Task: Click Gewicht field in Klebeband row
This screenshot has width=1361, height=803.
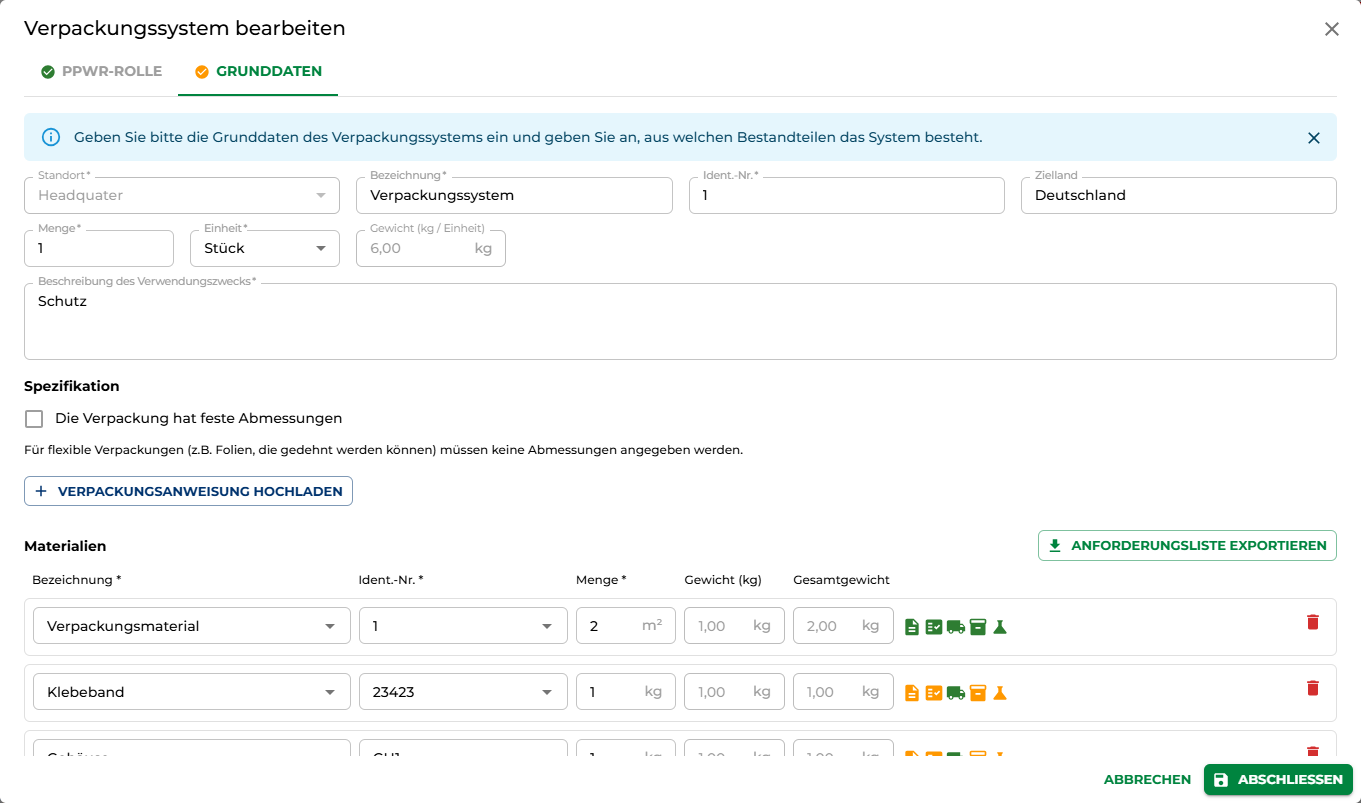Action: pyautogui.click(x=734, y=692)
